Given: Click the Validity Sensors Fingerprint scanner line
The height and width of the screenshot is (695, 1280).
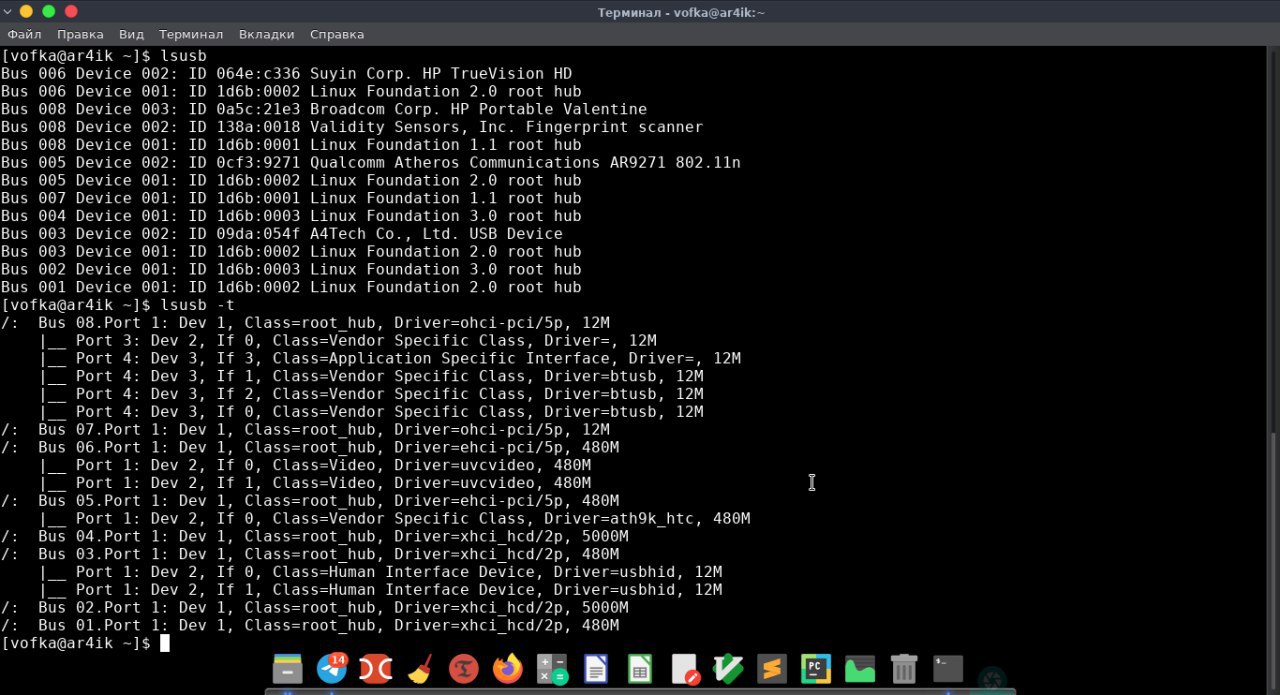Looking at the screenshot, I should coord(352,127).
